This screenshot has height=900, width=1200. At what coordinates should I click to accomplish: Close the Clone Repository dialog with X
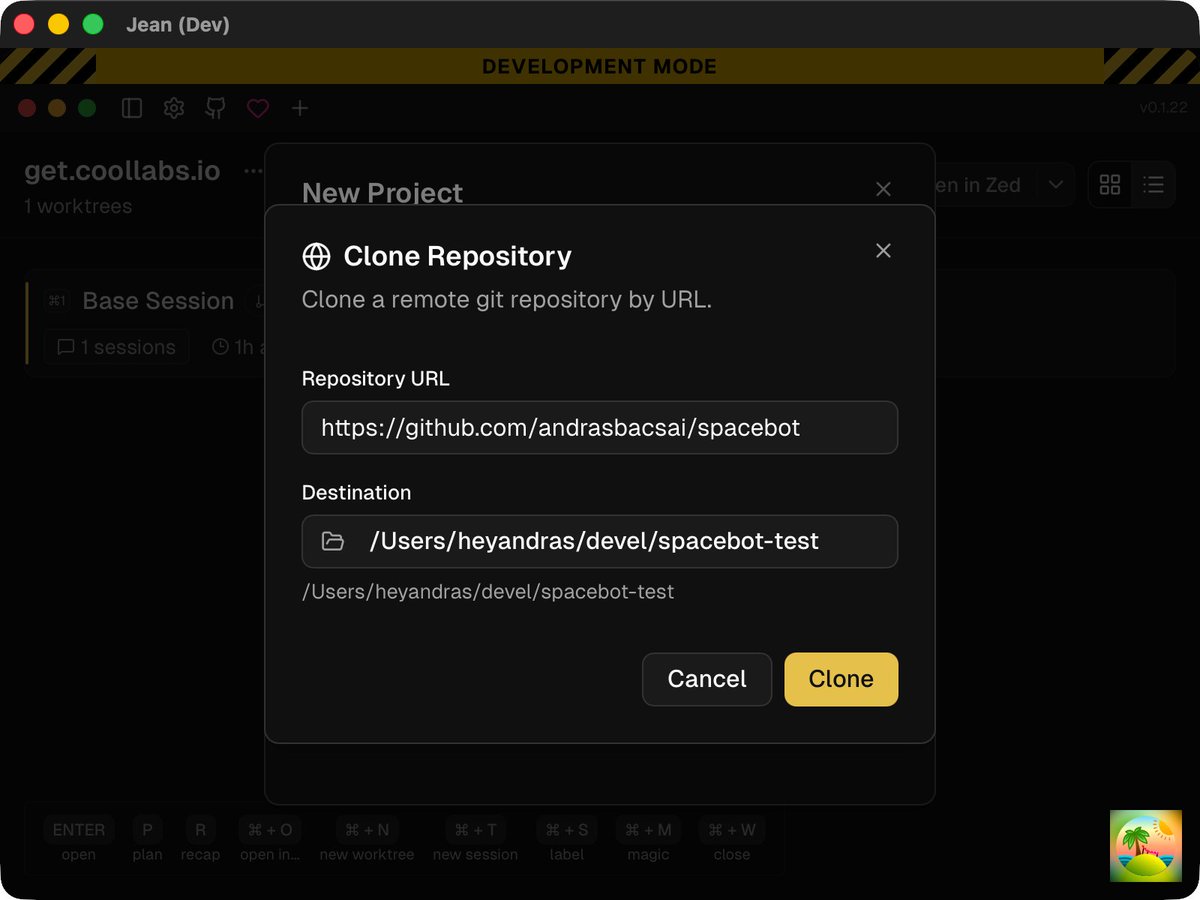pos(883,251)
